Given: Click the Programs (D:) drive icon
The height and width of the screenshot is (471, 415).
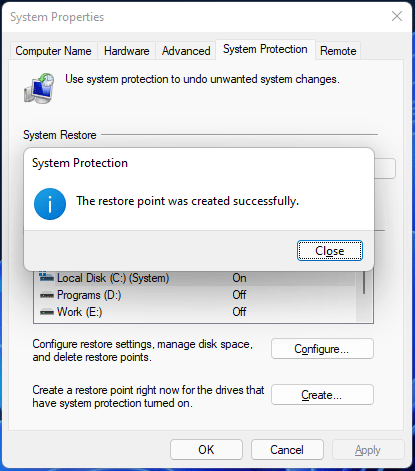Looking at the screenshot, I should pos(47,295).
